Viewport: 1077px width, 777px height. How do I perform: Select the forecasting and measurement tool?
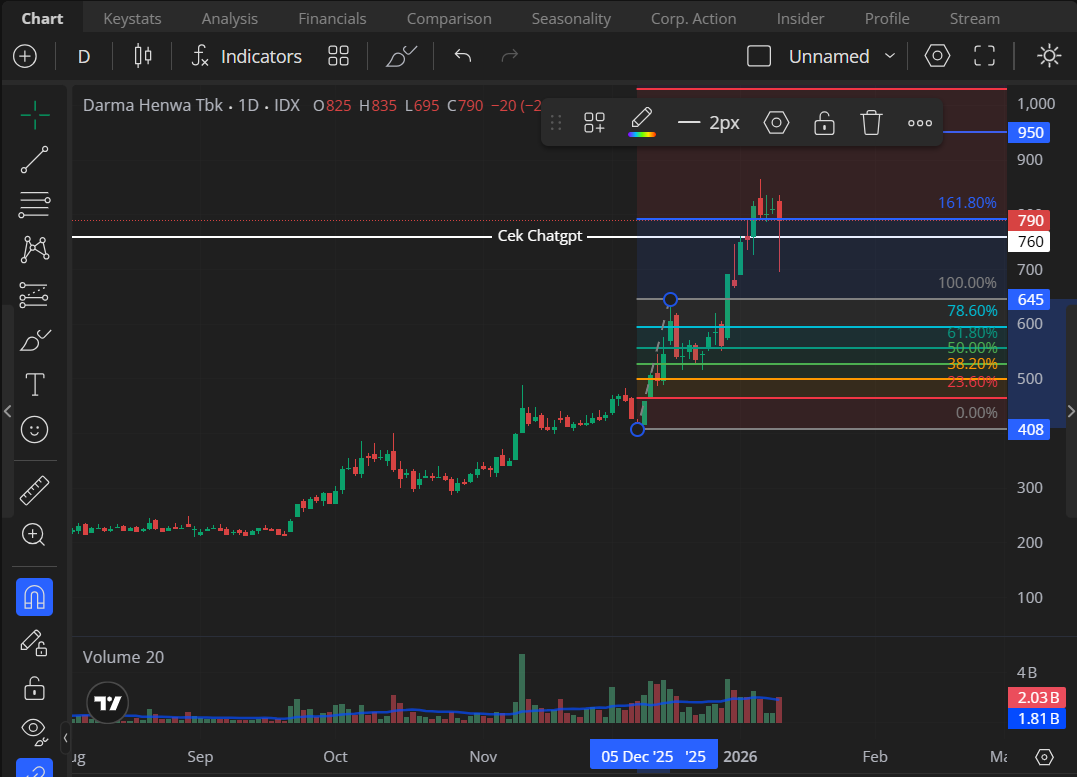34,295
